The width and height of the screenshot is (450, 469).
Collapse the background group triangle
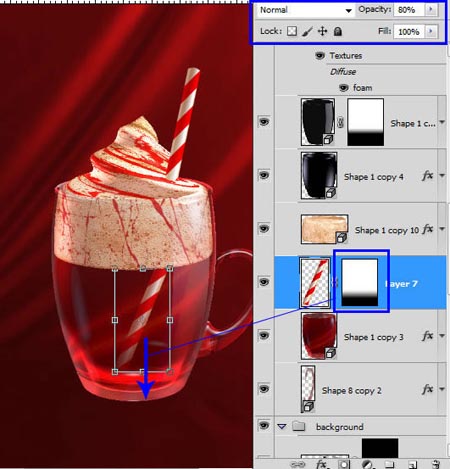(x=282, y=426)
